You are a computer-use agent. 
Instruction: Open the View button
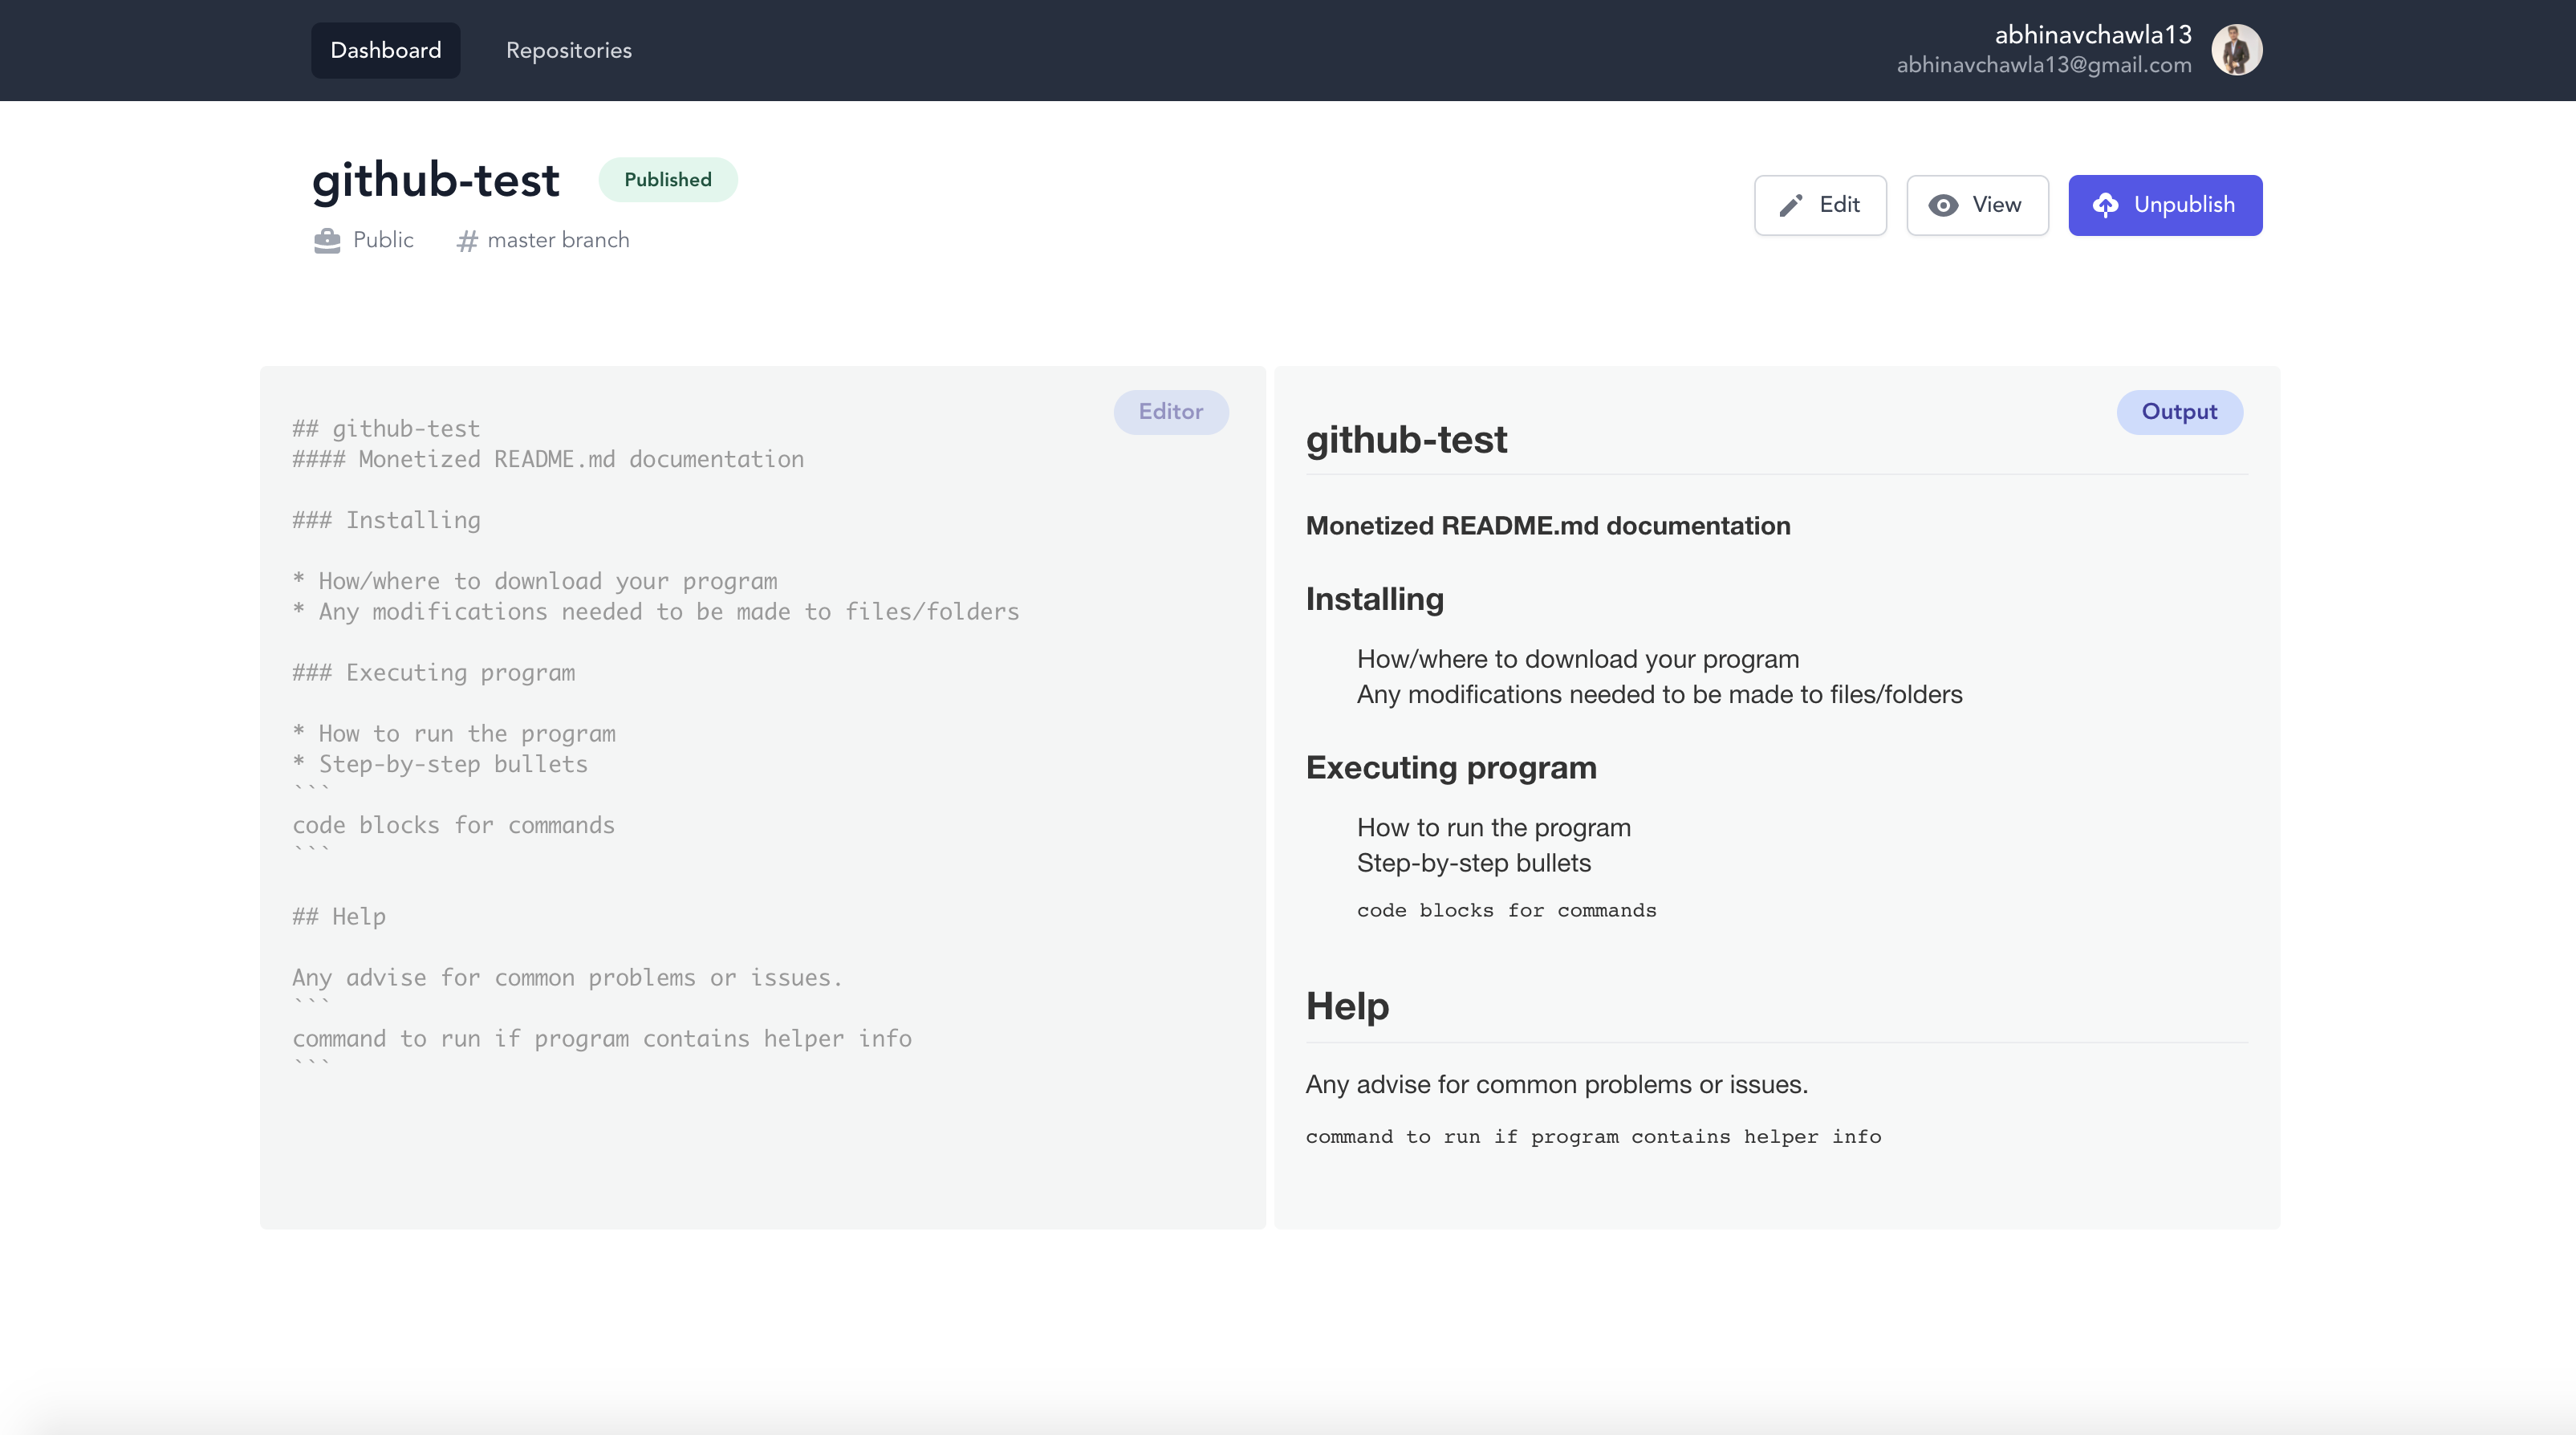point(1977,205)
